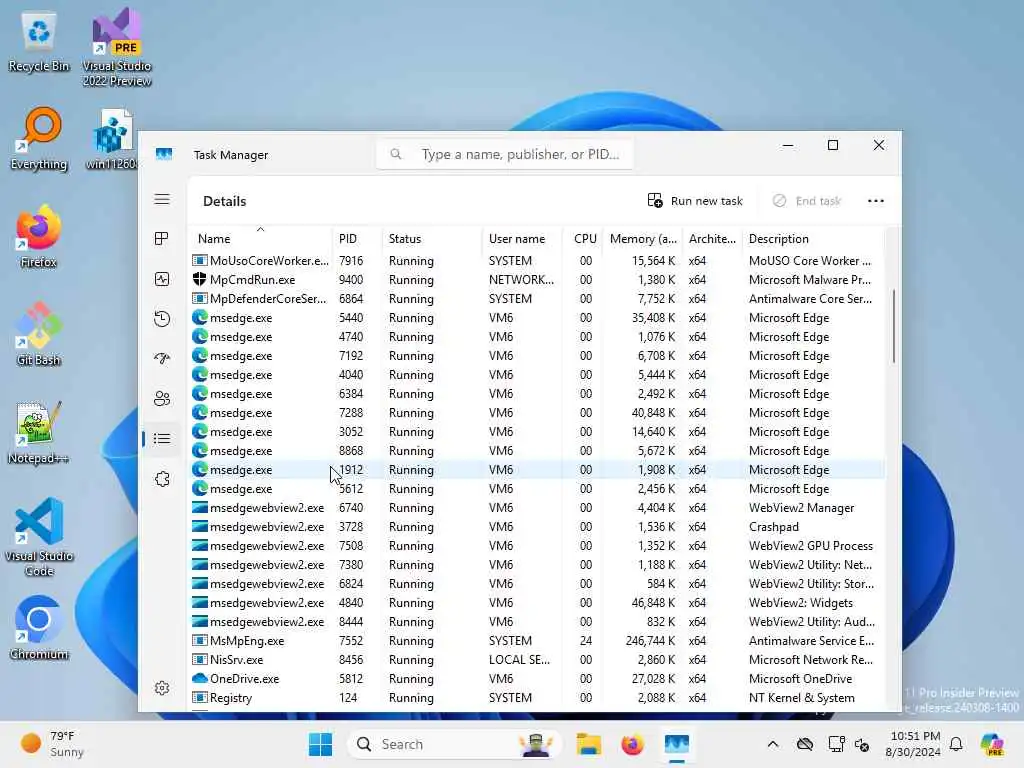Viewport: 1024px width, 768px height.
Task: Sort by the PID column header
Action: (357, 238)
